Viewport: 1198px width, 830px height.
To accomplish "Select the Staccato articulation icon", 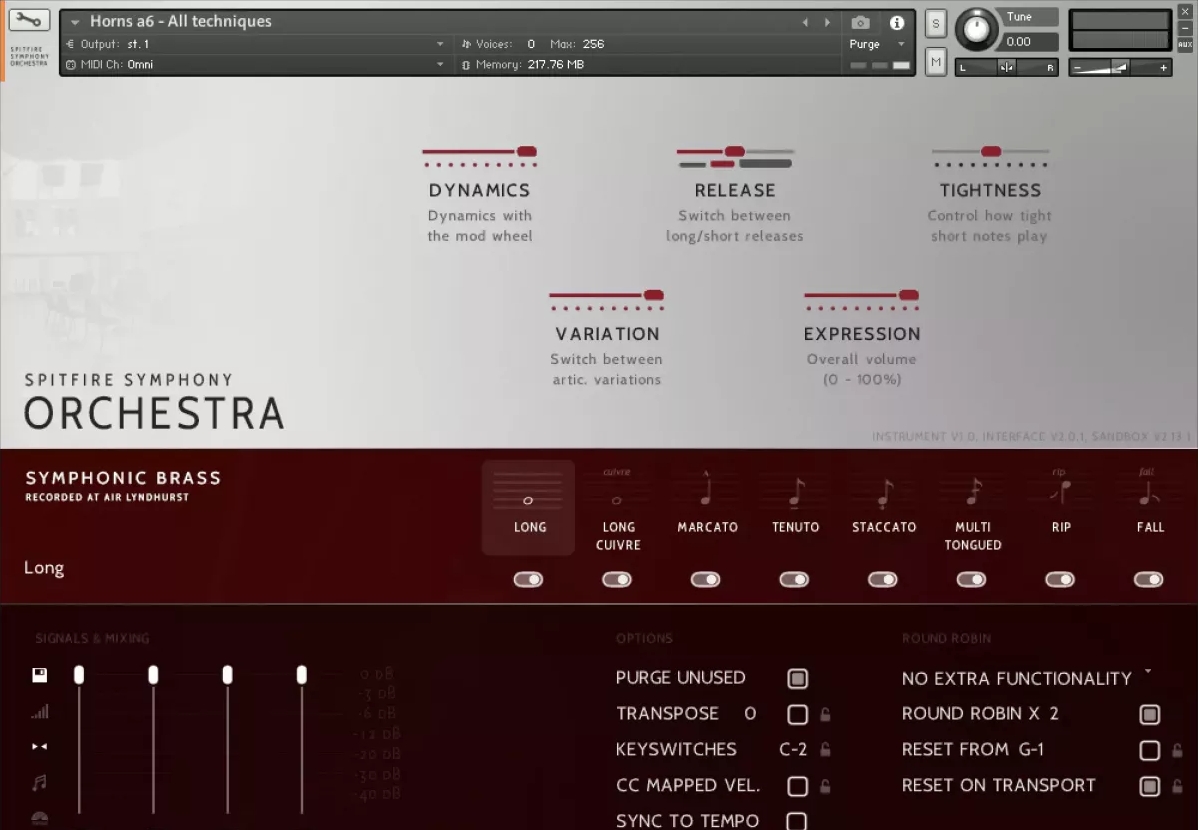I will [884, 492].
